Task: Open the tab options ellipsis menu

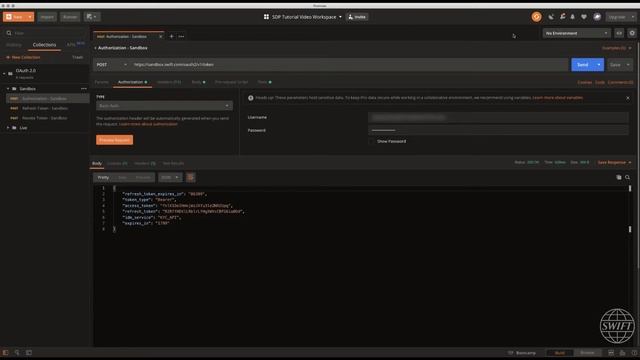Action: point(181,36)
